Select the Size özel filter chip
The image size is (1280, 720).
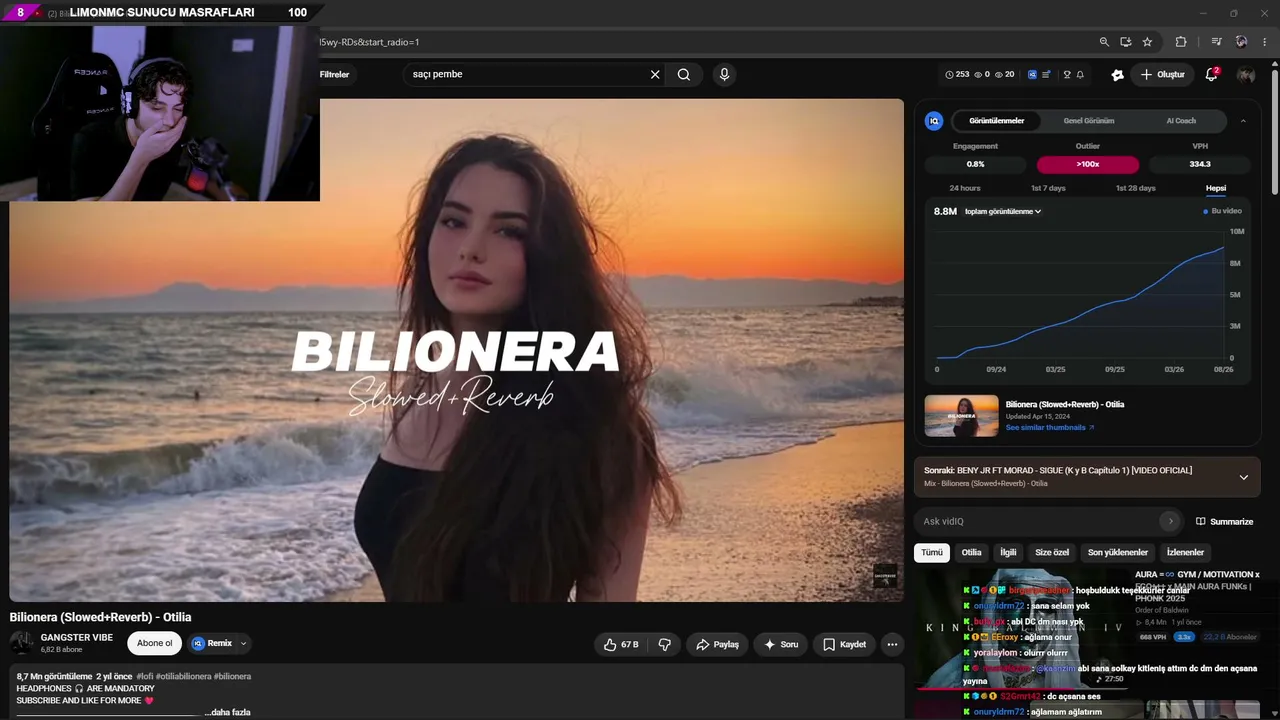(1052, 552)
